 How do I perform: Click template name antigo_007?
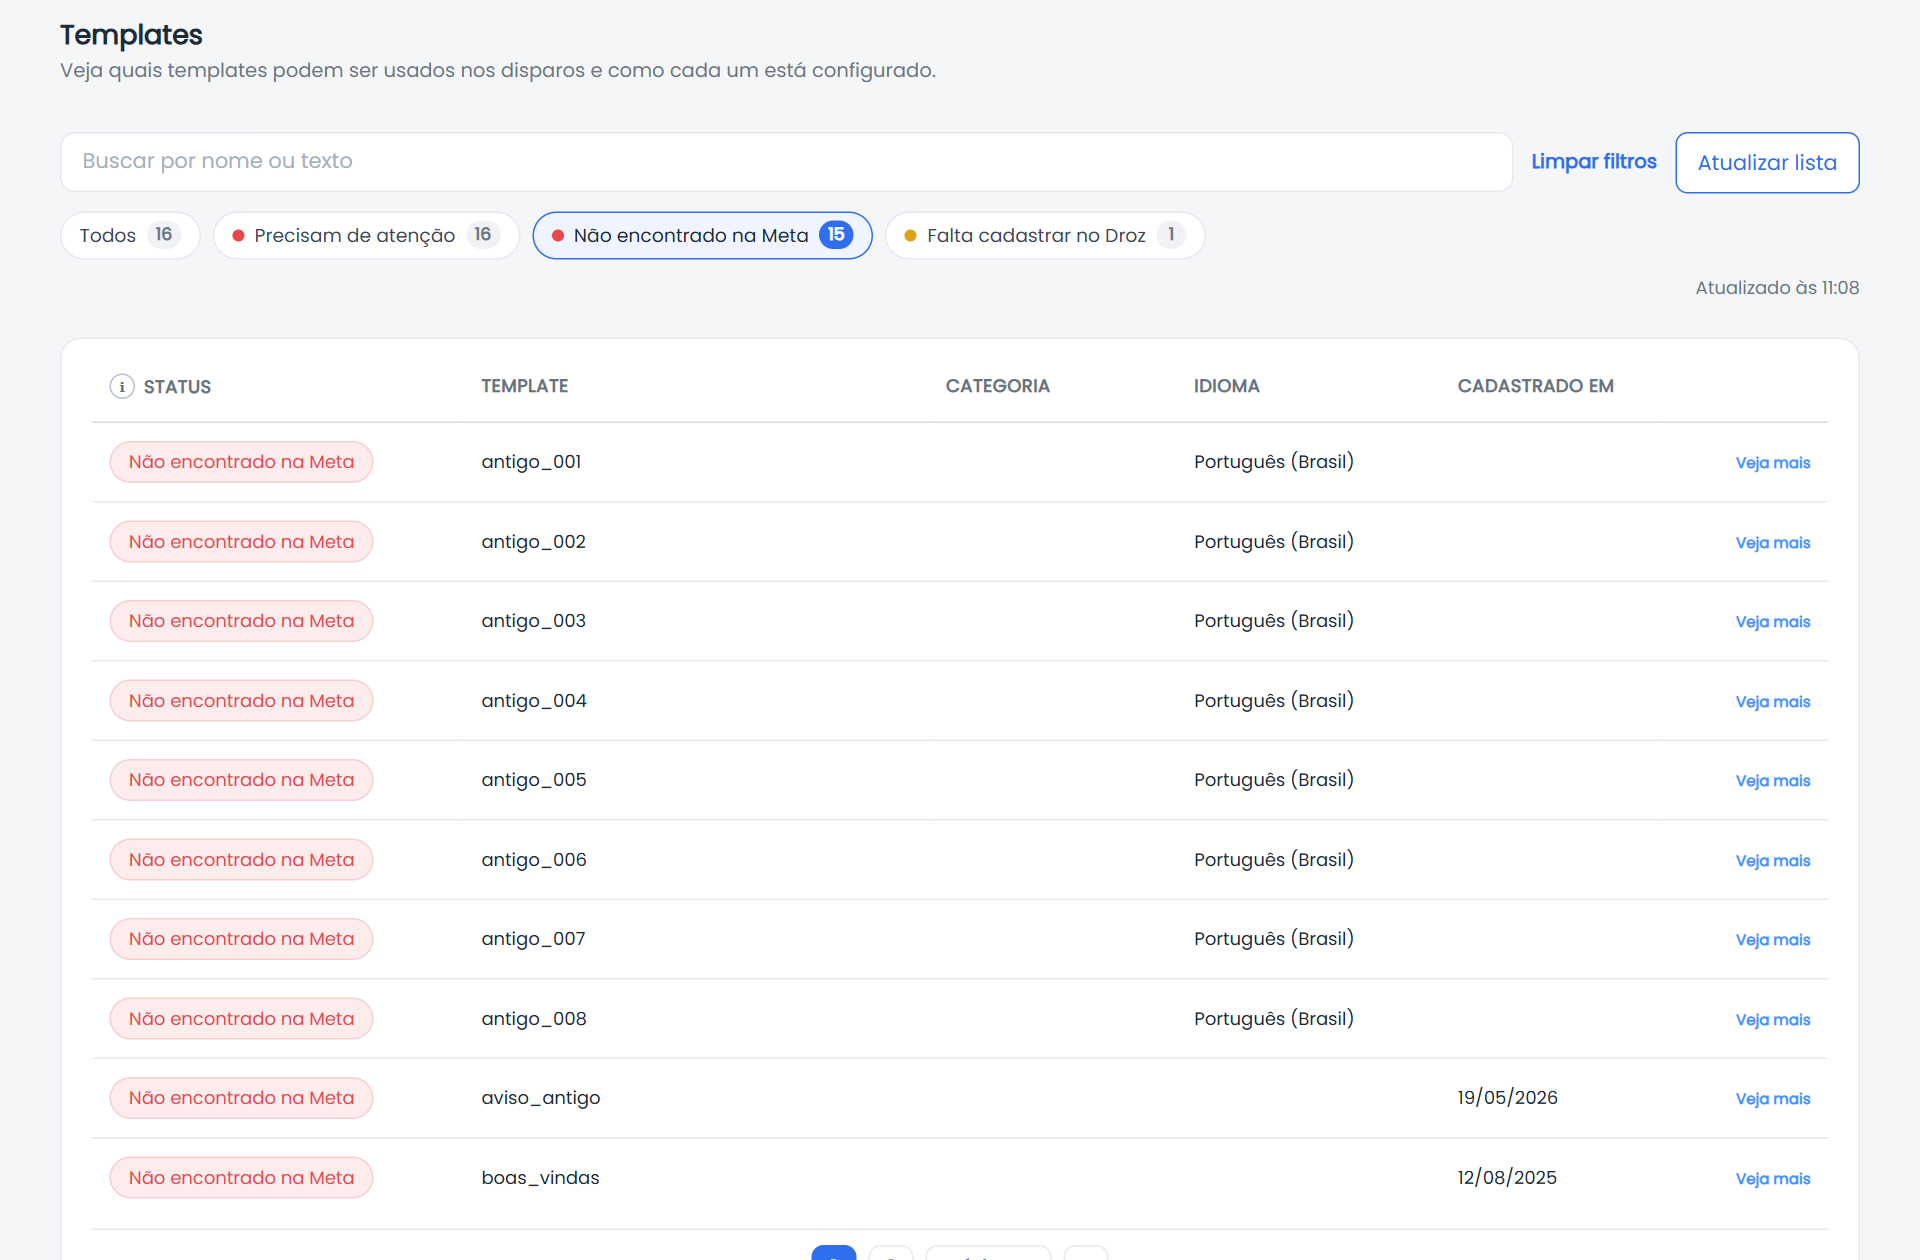[533, 939]
